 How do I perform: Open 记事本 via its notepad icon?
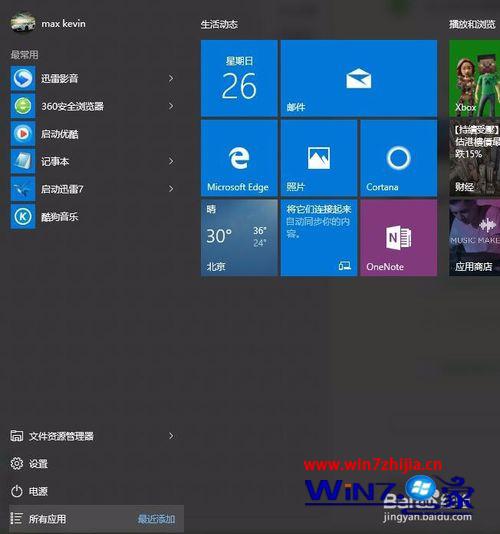[x=23, y=161]
